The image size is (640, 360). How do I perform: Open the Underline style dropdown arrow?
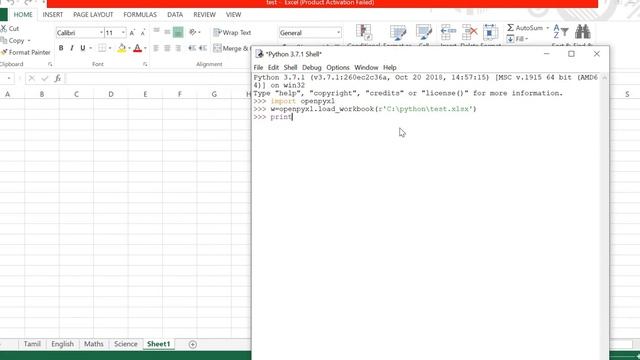(x=90, y=48)
